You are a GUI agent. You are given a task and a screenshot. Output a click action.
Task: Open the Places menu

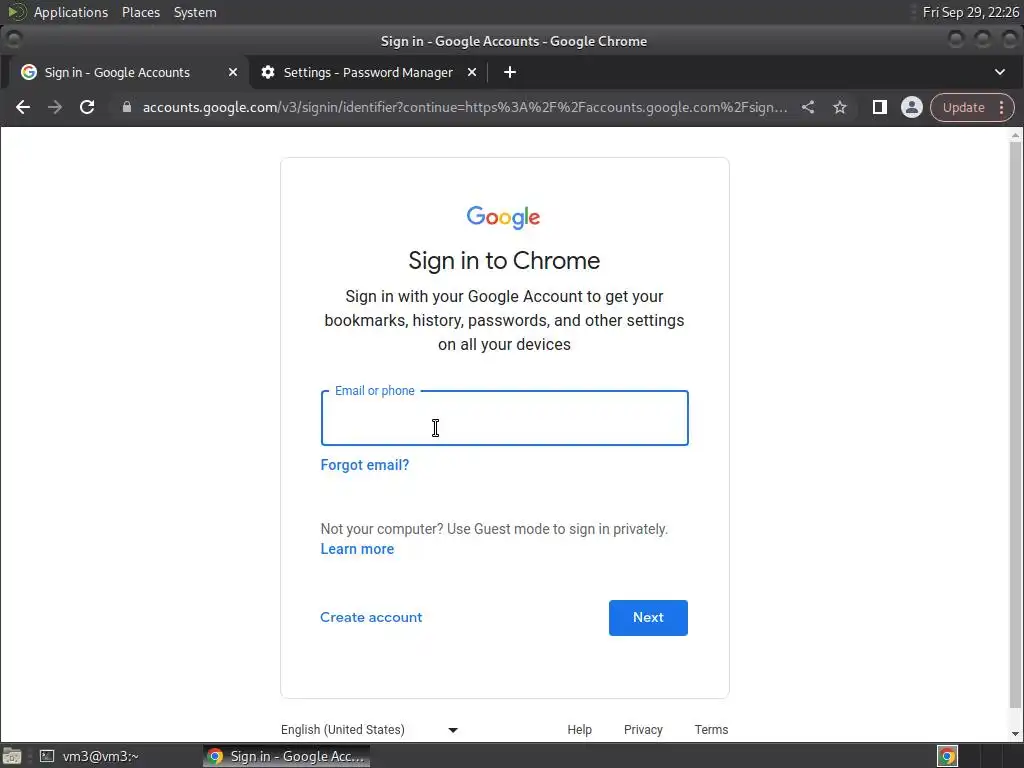click(x=141, y=12)
